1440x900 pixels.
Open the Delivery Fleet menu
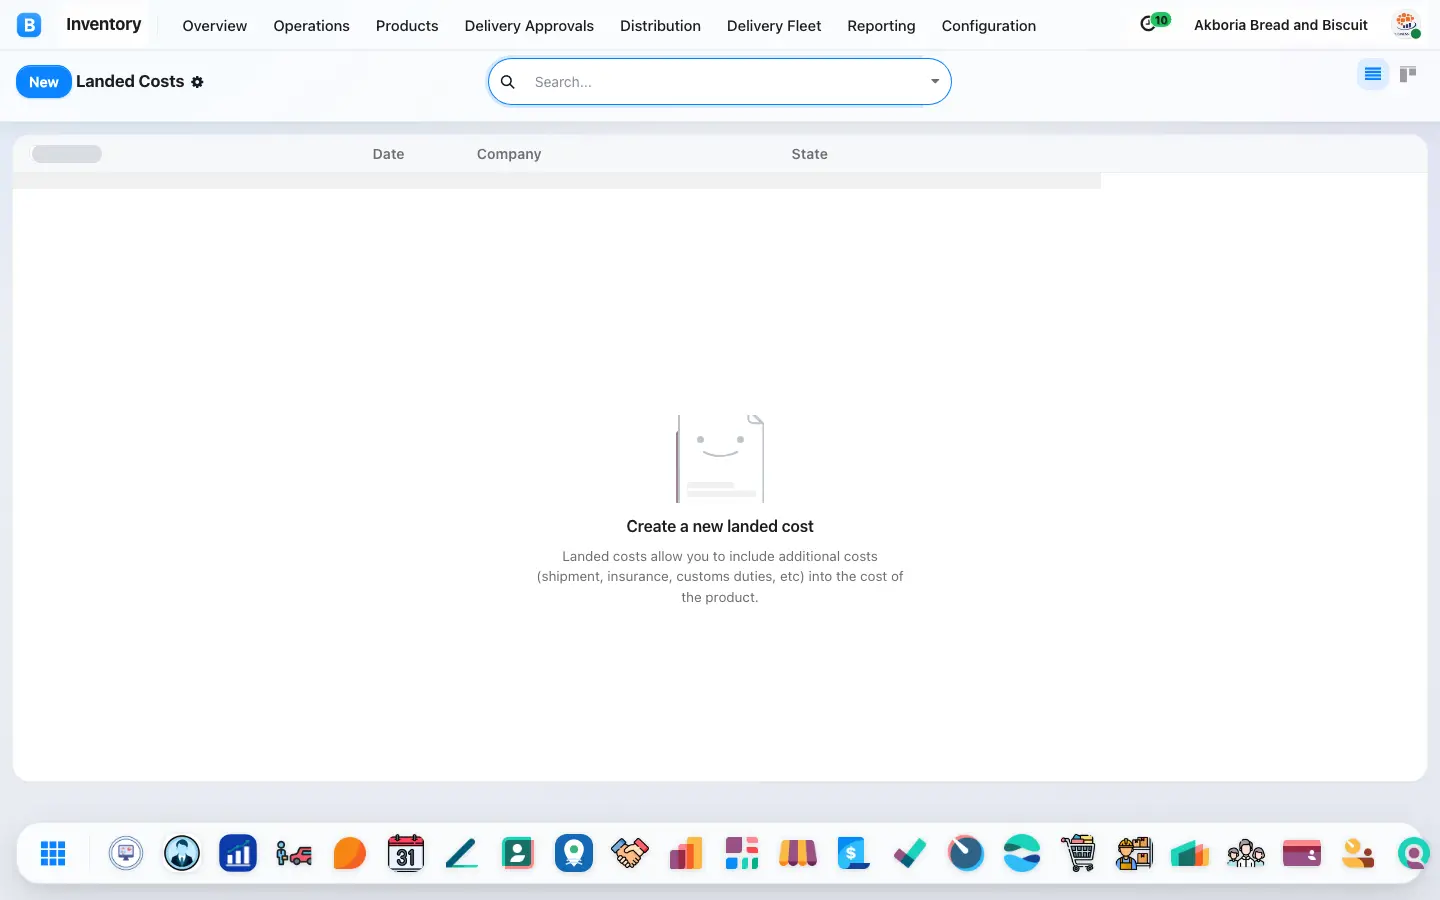click(774, 26)
